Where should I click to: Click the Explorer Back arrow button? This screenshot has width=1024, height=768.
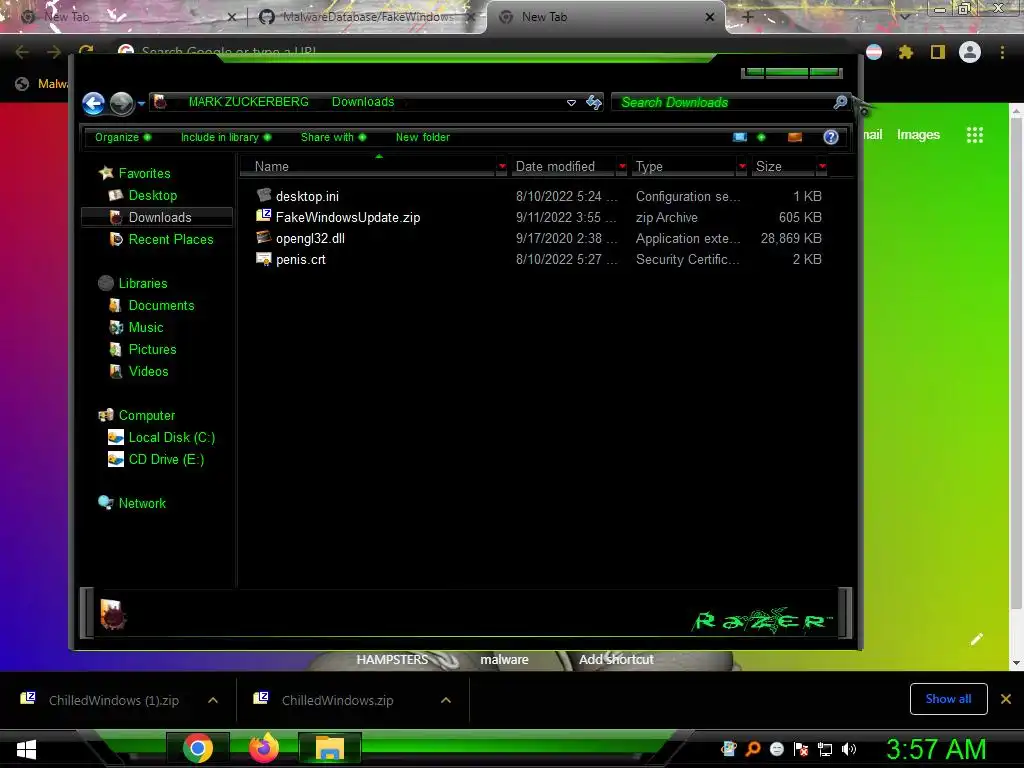click(93, 103)
